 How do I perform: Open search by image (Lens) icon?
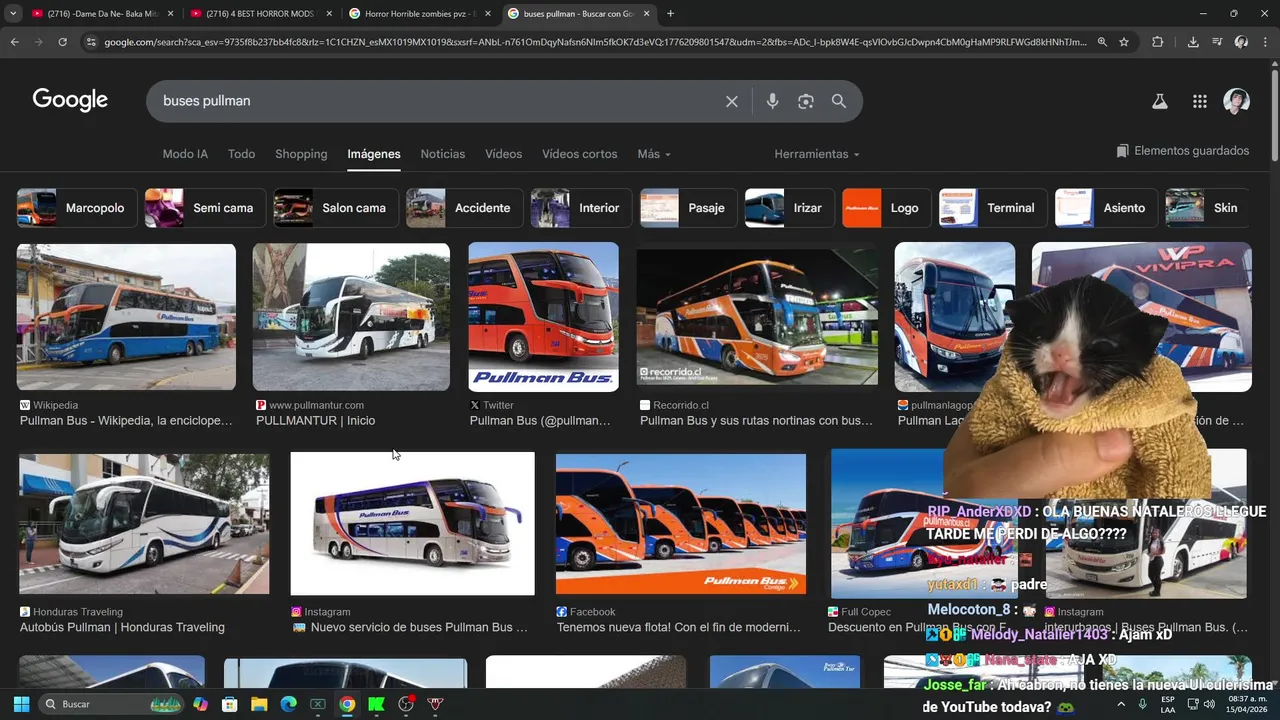[806, 101]
